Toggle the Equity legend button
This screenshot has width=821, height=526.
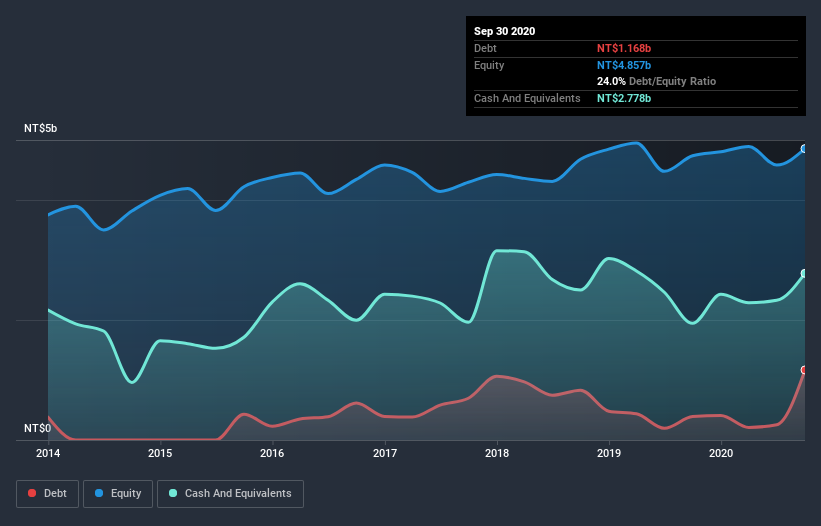pyautogui.click(x=118, y=494)
